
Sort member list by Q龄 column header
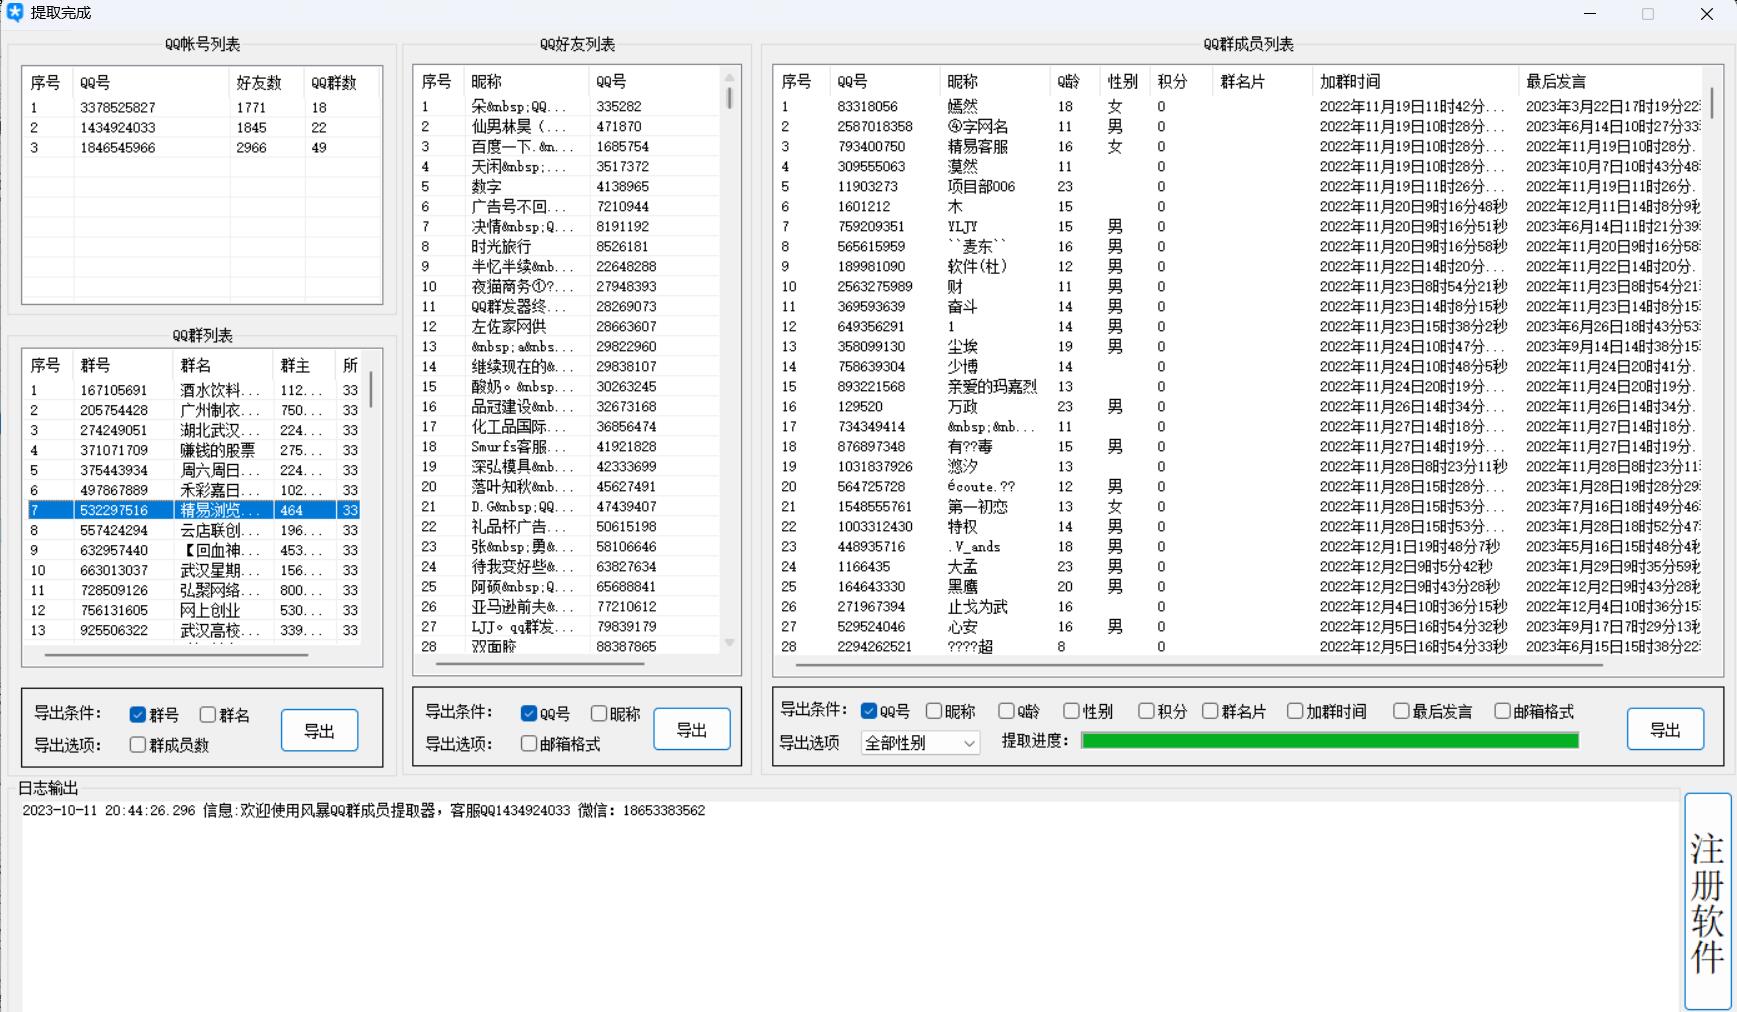pyautogui.click(x=1068, y=82)
